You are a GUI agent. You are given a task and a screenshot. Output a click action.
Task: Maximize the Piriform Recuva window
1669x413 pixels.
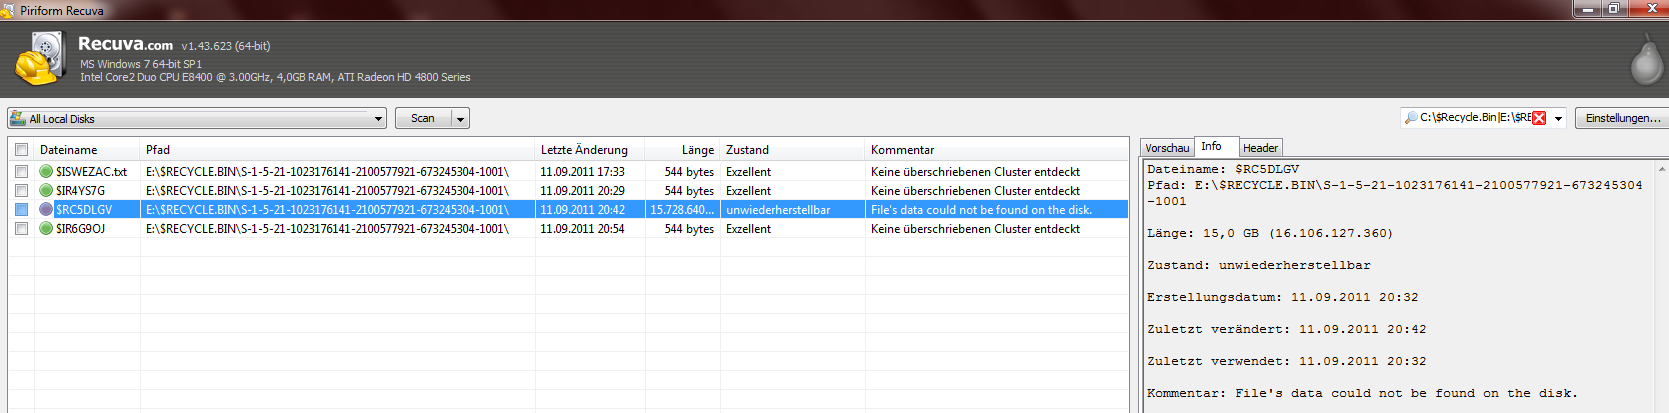click(1614, 8)
